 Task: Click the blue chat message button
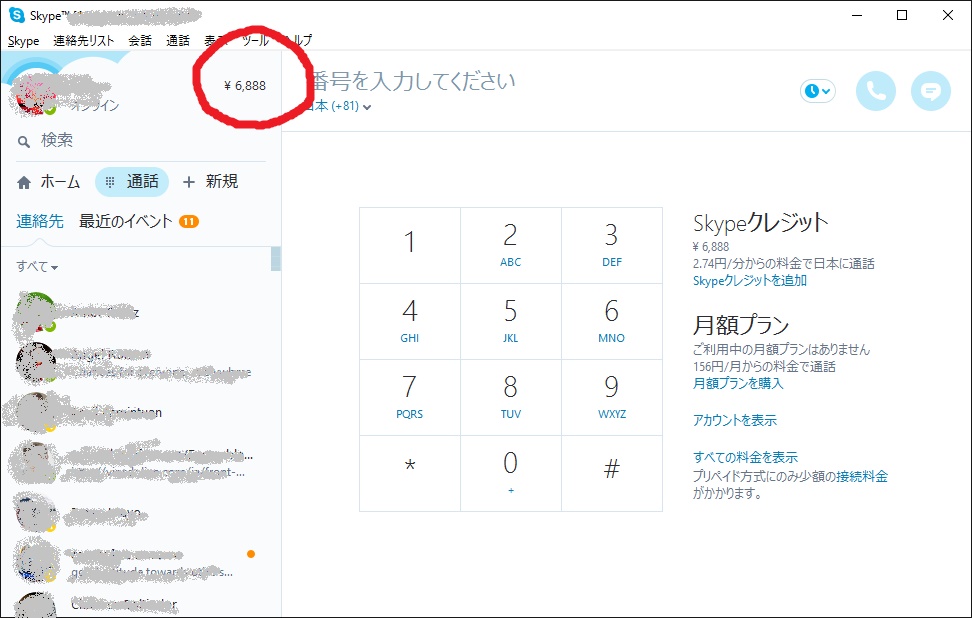pos(930,91)
